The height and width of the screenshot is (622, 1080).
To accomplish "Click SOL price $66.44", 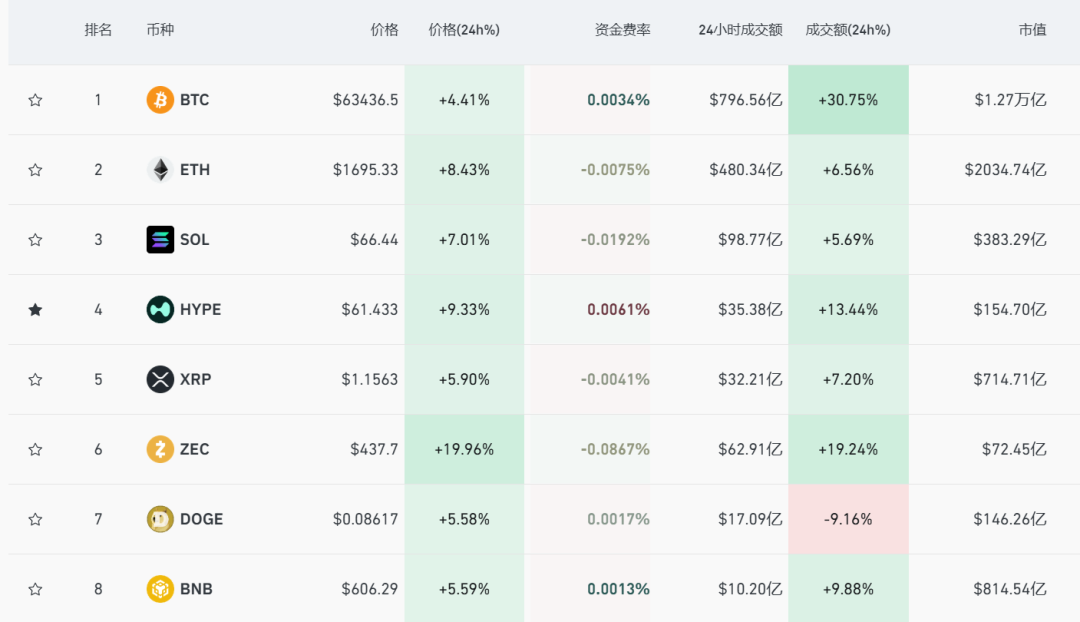I will pyautogui.click(x=374, y=240).
